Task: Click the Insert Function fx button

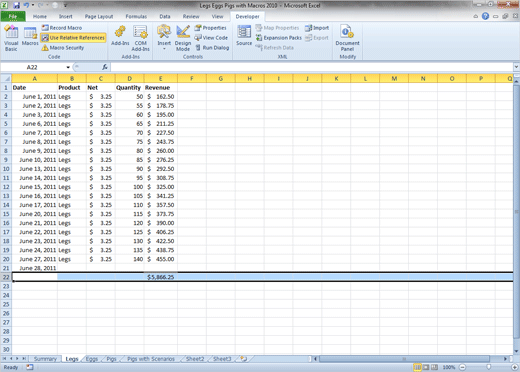Action: (105, 67)
